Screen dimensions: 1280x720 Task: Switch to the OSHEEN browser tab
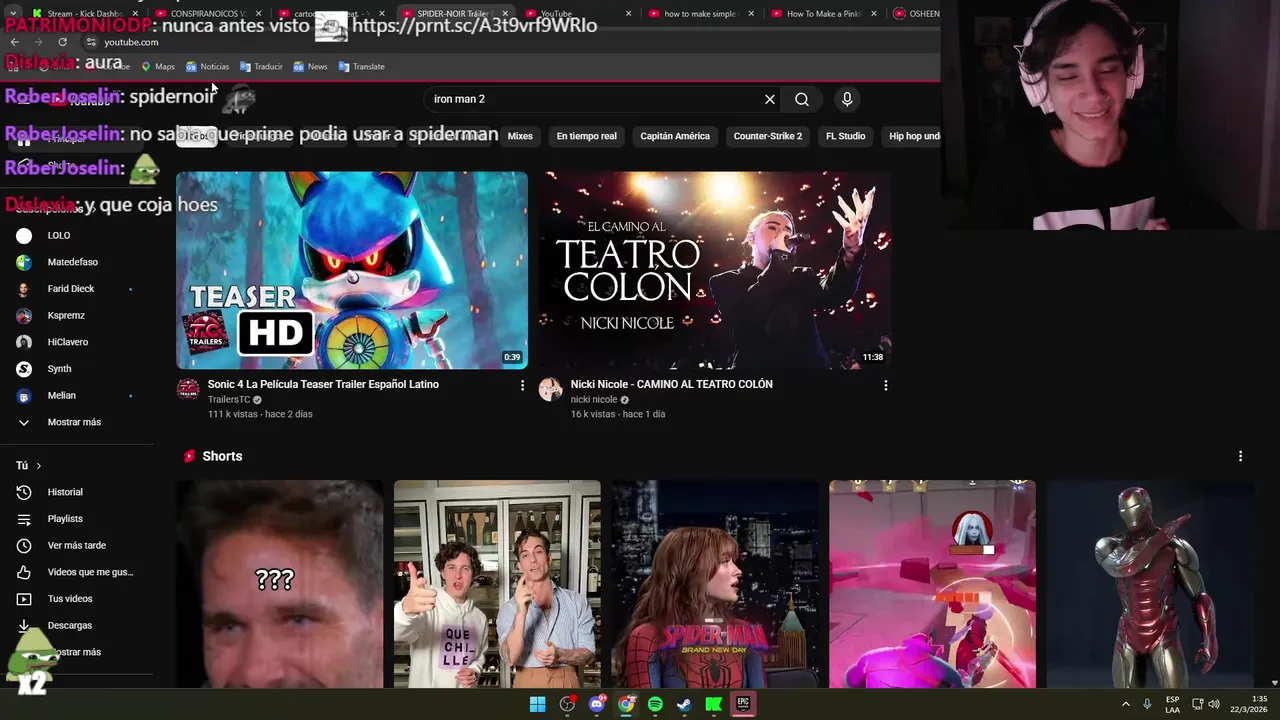[915, 14]
